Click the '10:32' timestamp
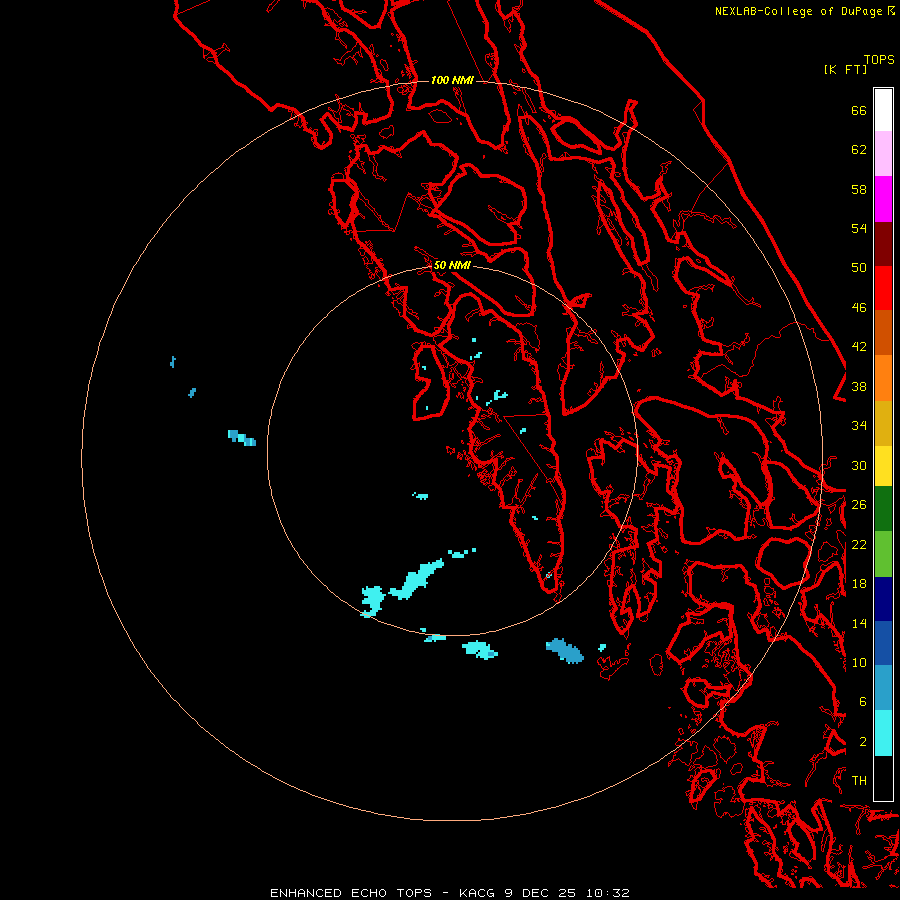 [x=608, y=893]
